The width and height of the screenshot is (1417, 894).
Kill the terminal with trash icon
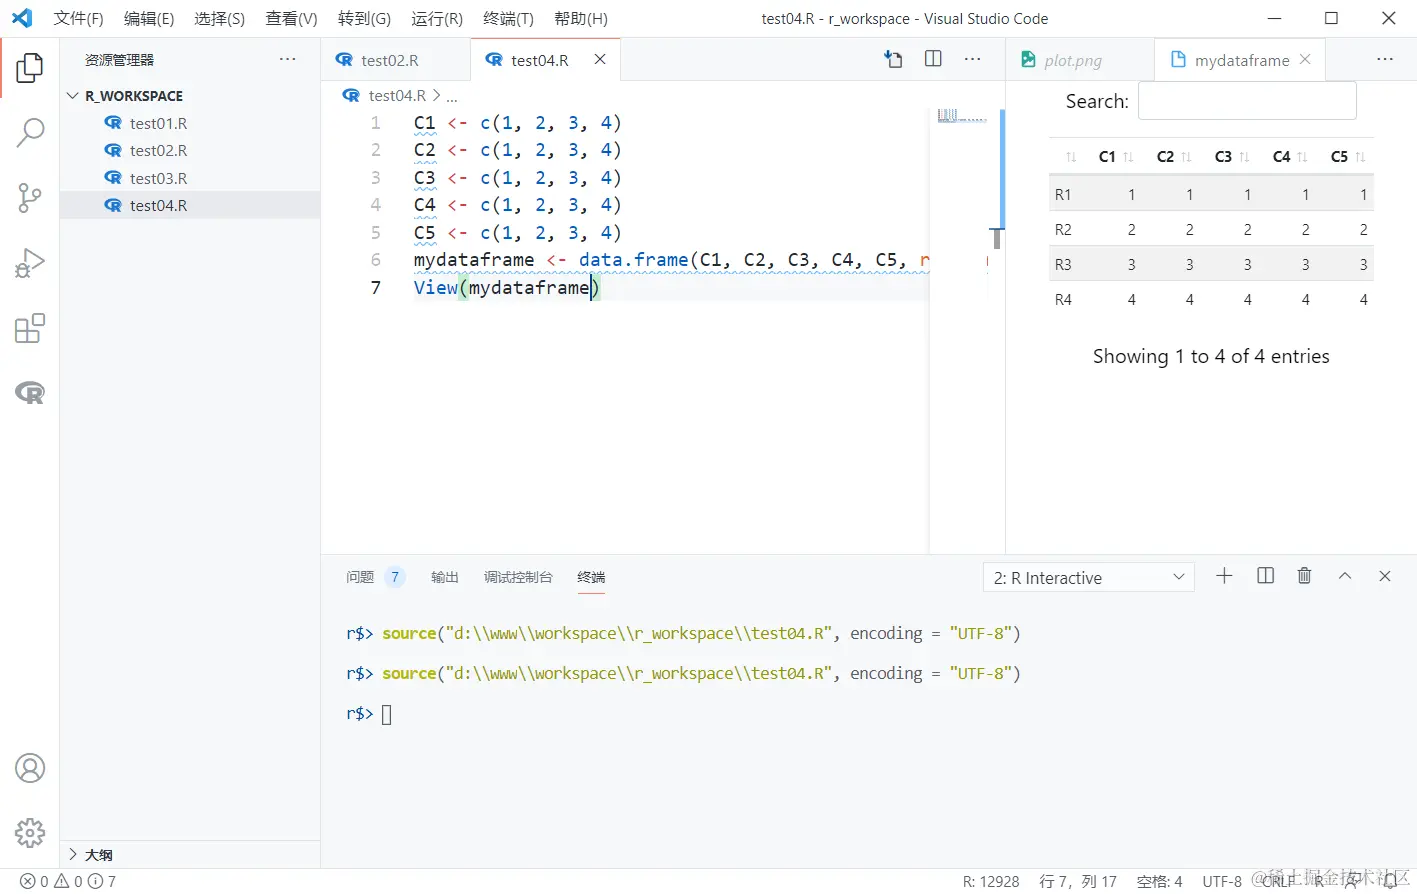tap(1304, 576)
